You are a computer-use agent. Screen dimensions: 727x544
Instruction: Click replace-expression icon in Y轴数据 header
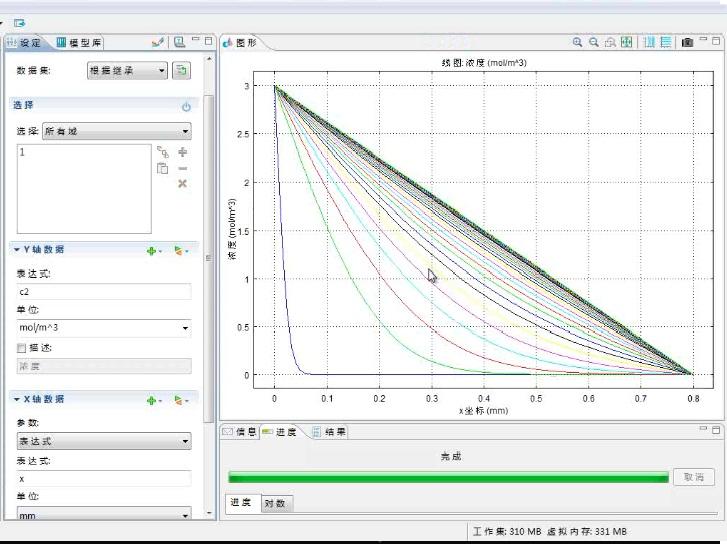181,251
